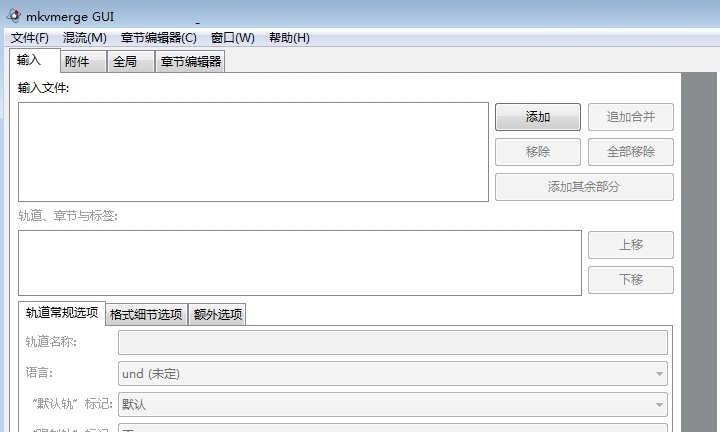
Task: Switch to the 章节编辑器 tab
Action: point(190,62)
